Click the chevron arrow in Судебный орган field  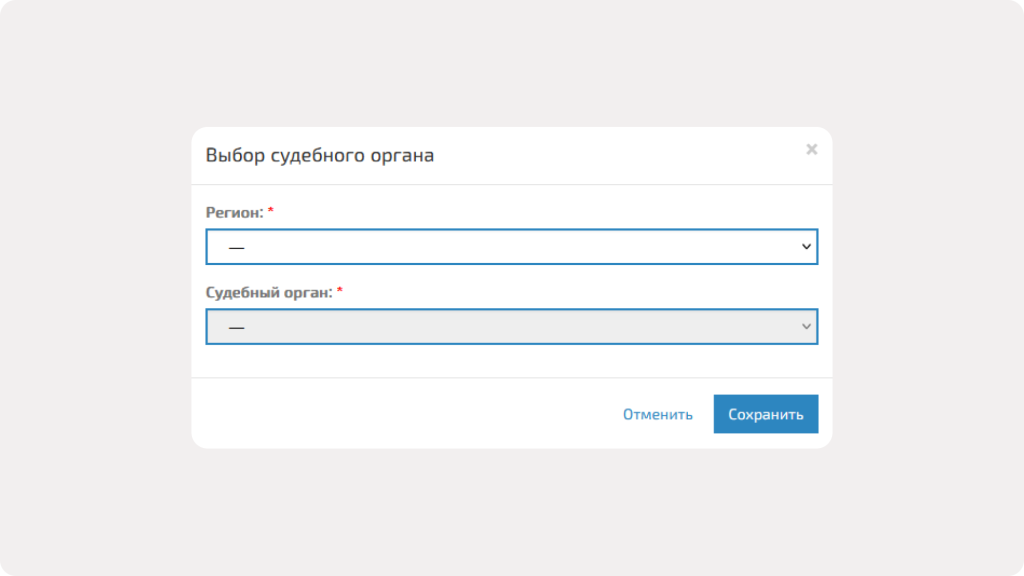806,327
